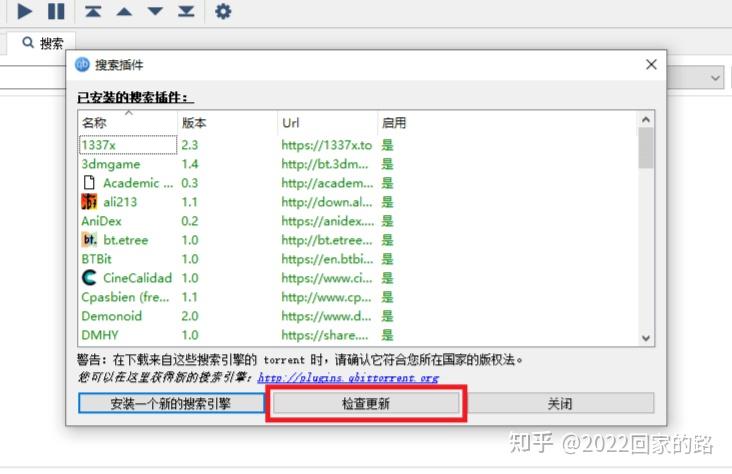
Task: Click 安装一个新的搜索引擎 button
Action: pyautogui.click(x=171, y=403)
